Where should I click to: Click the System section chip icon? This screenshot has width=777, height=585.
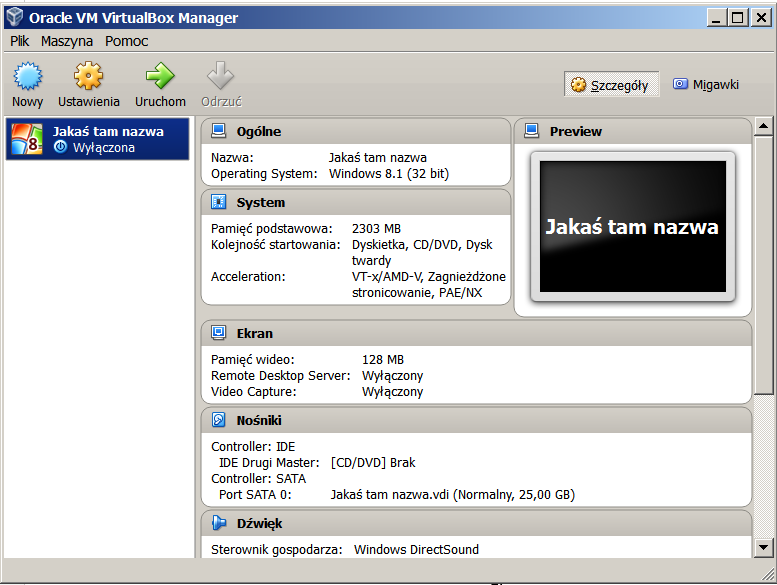219,202
